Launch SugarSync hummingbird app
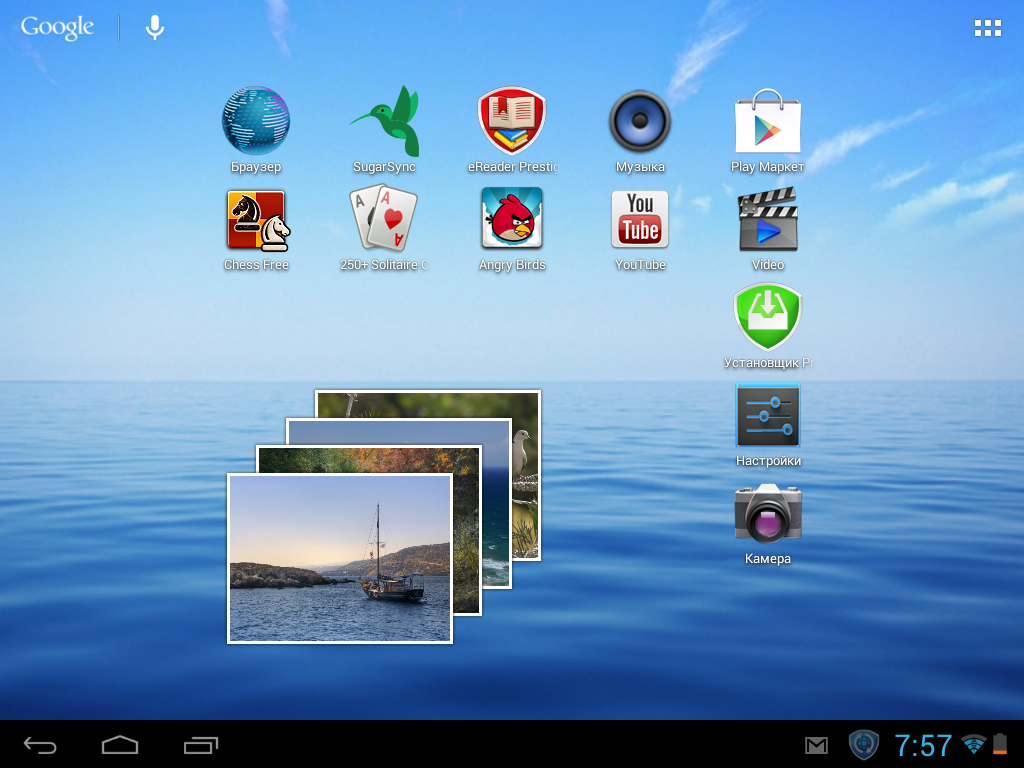The image size is (1024, 768). pyautogui.click(x=385, y=121)
